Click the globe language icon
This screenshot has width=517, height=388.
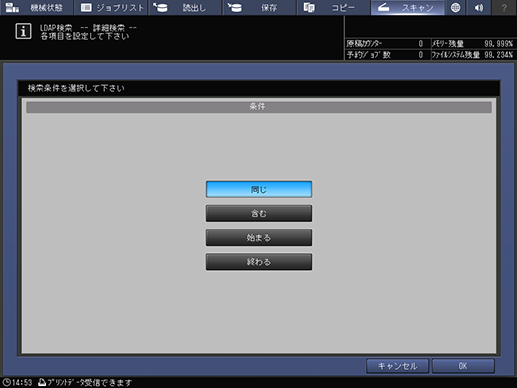pos(455,7)
